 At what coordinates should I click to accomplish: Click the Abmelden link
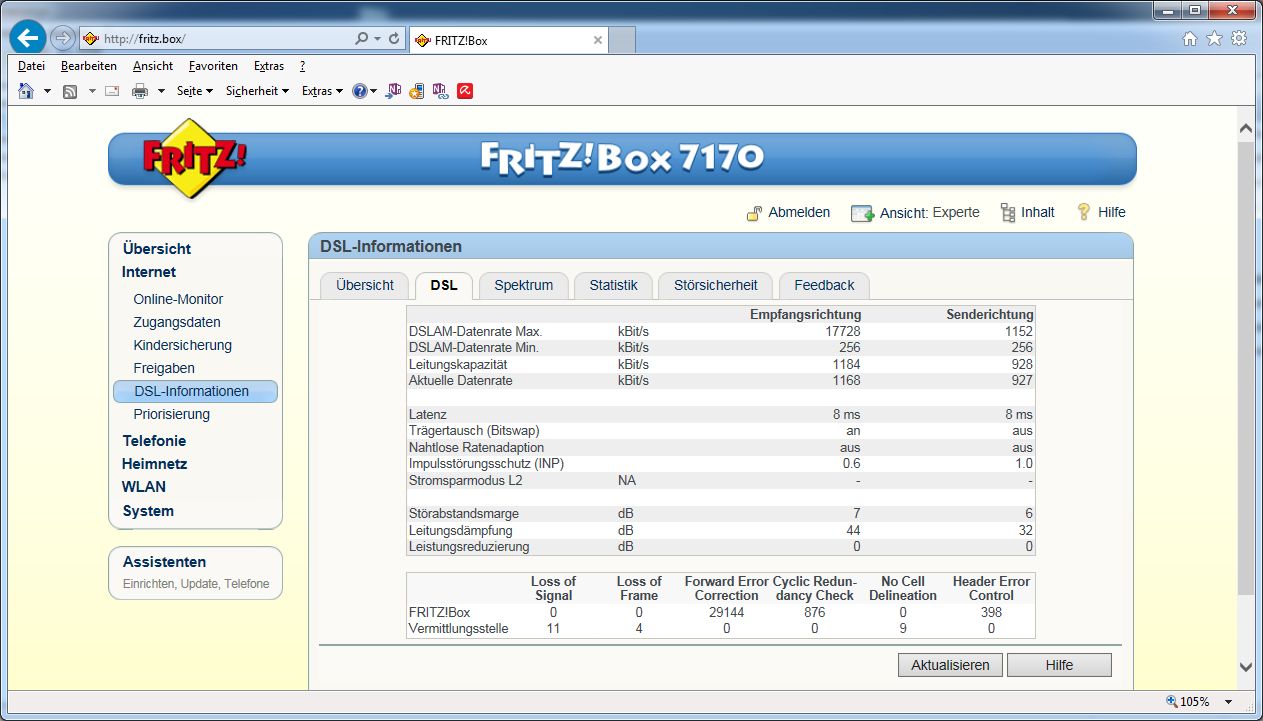[x=799, y=212]
